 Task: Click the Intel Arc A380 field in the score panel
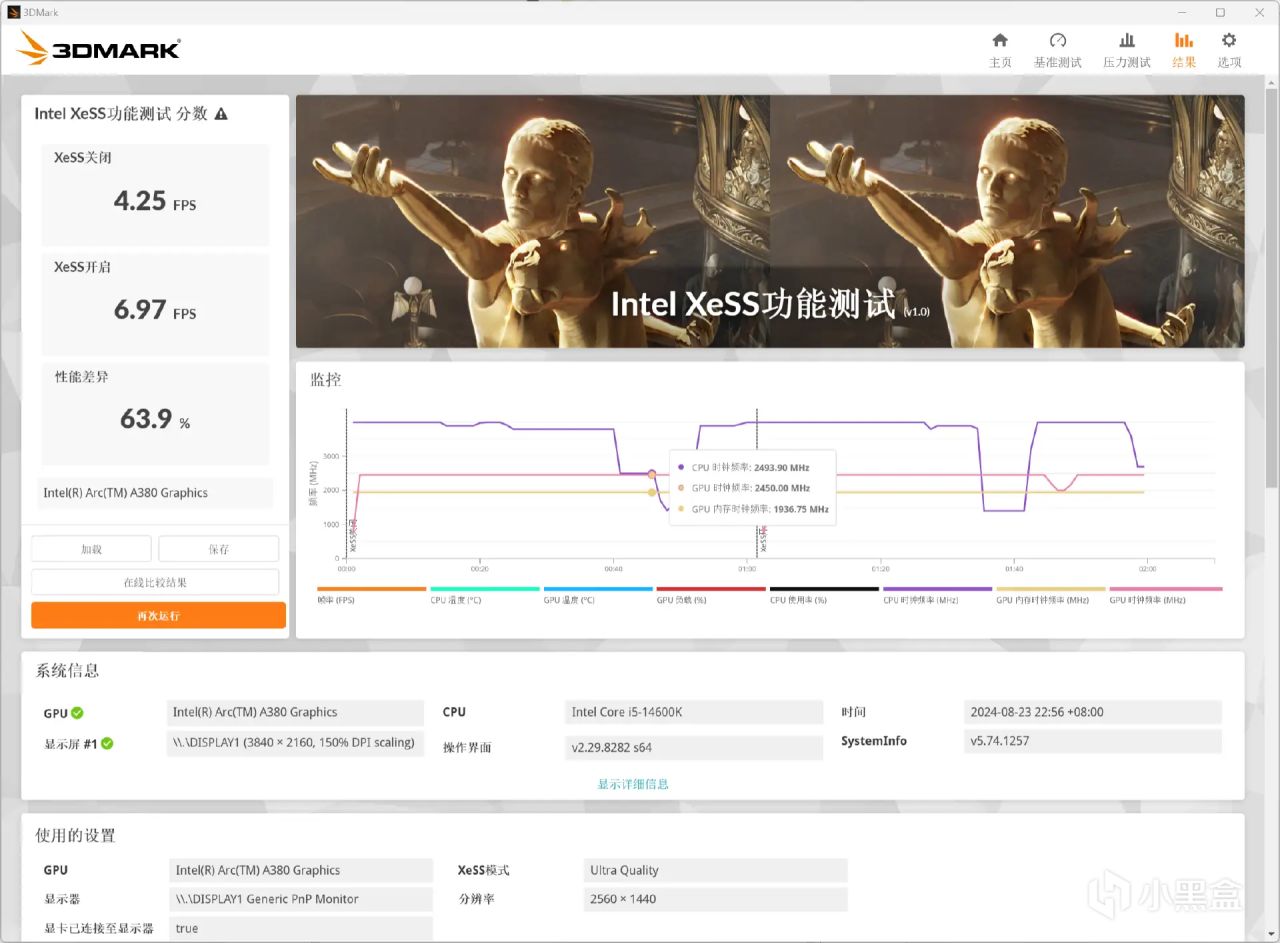coord(155,493)
